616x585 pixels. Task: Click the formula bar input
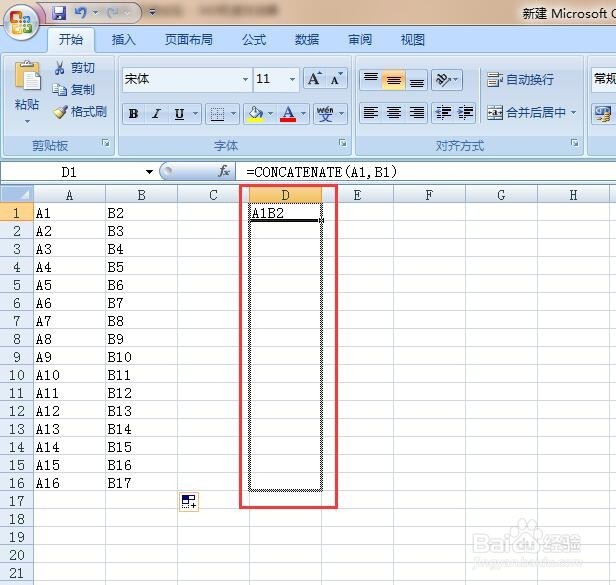pos(426,172)
